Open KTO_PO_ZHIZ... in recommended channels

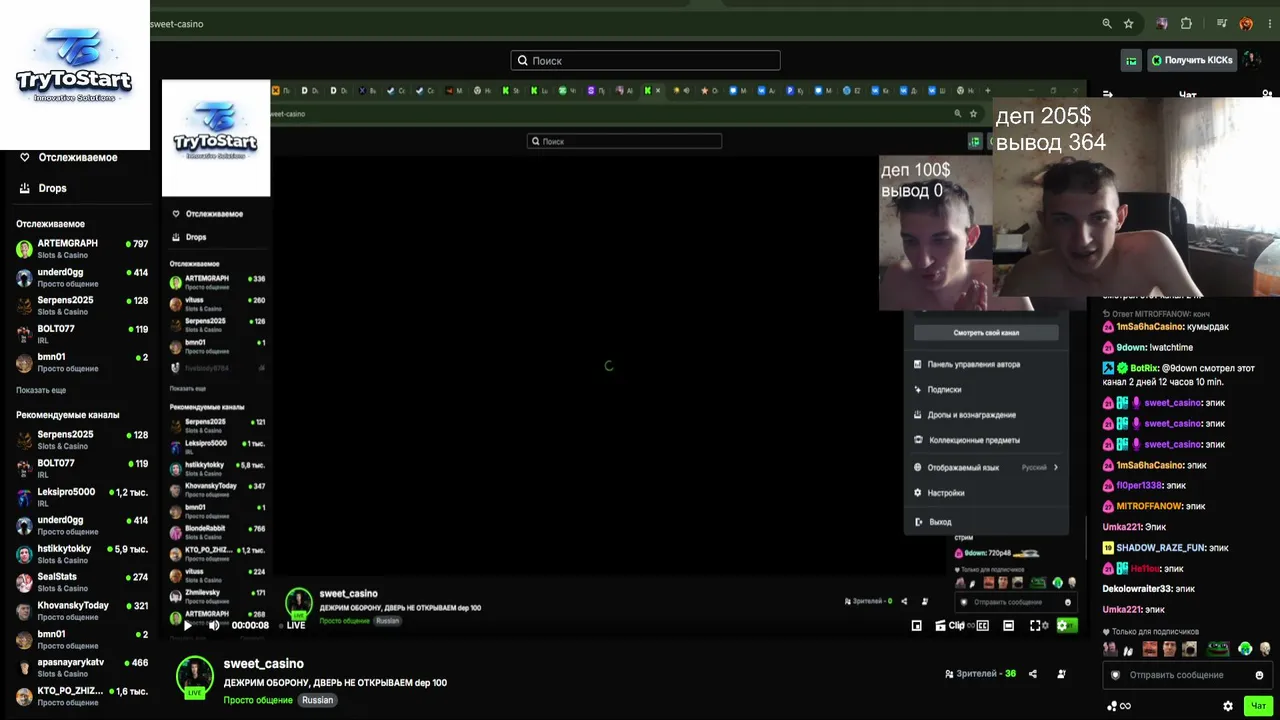82,695
